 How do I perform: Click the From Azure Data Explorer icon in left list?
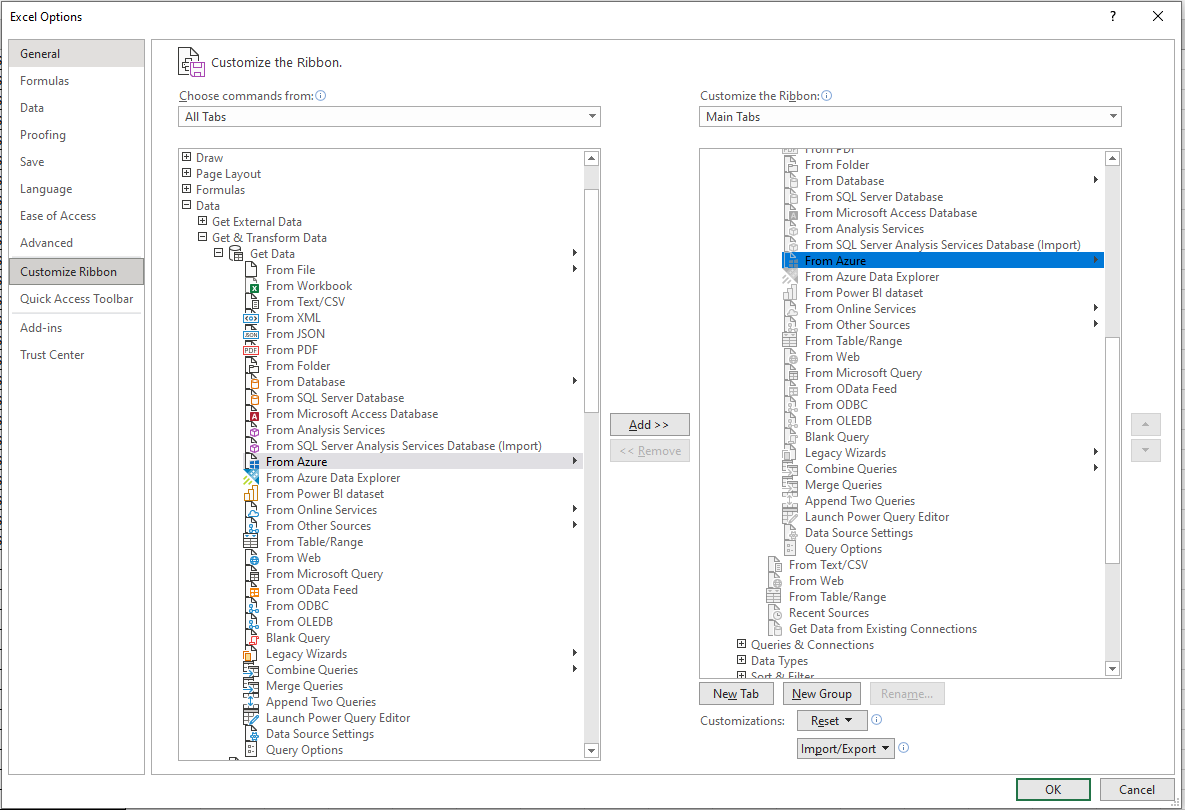click(251, 478)
